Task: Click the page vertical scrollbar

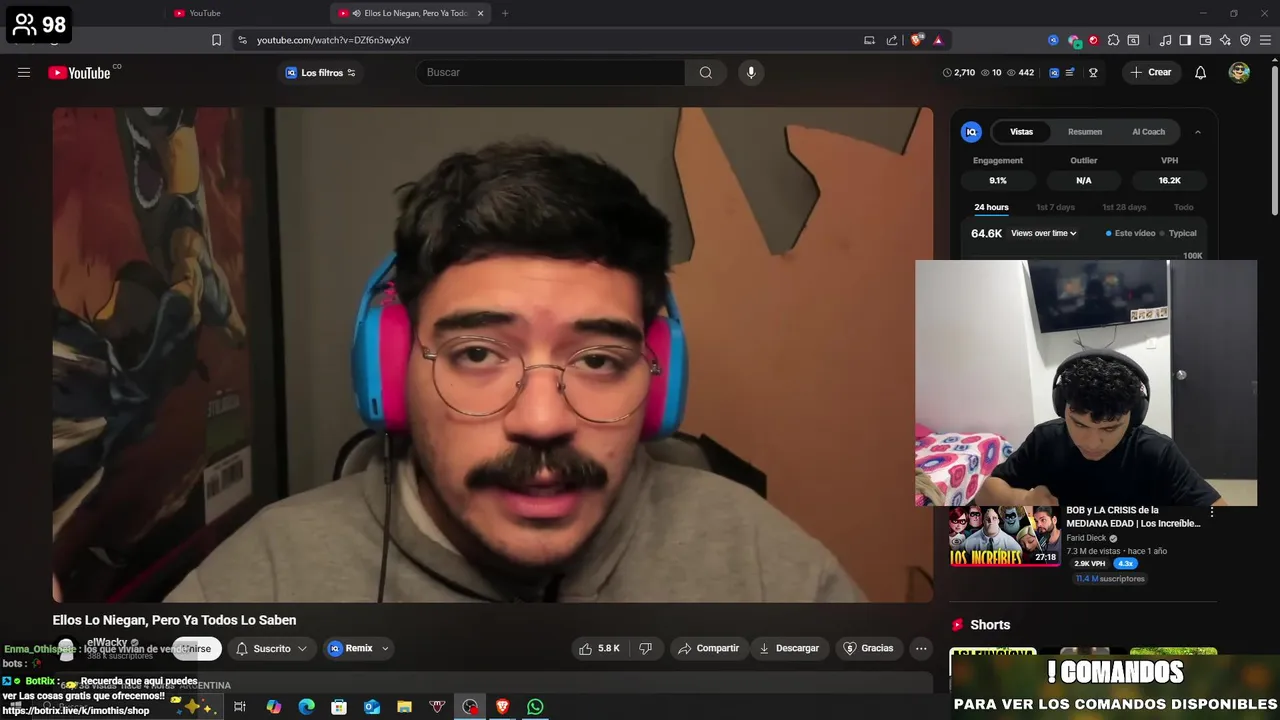Action: tap(1274, 140)
